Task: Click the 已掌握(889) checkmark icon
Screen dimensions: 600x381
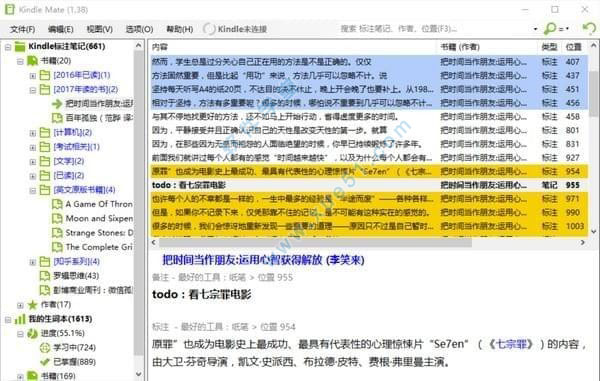Action: [45, 362]
